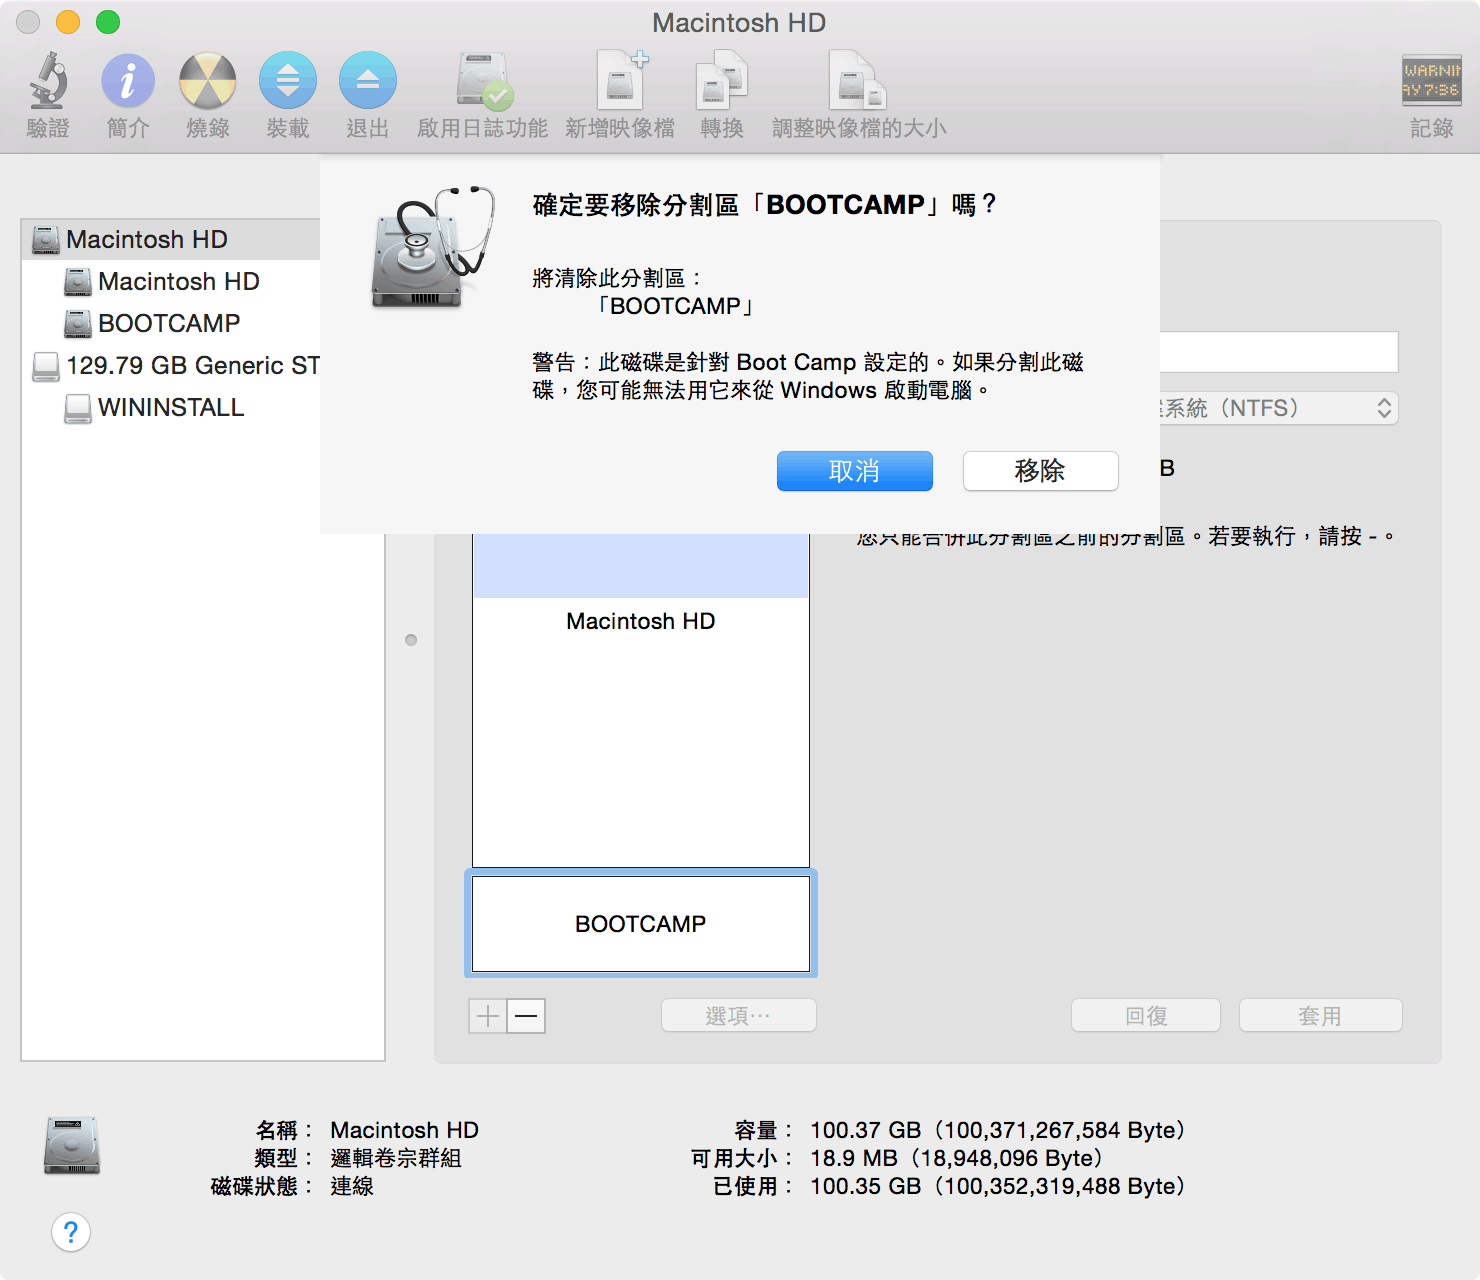Viewport: 1480px width, 1280px height.
Task: Click the 啟用日誌功能 toolbar icon
Action: (x=484, y=80)
